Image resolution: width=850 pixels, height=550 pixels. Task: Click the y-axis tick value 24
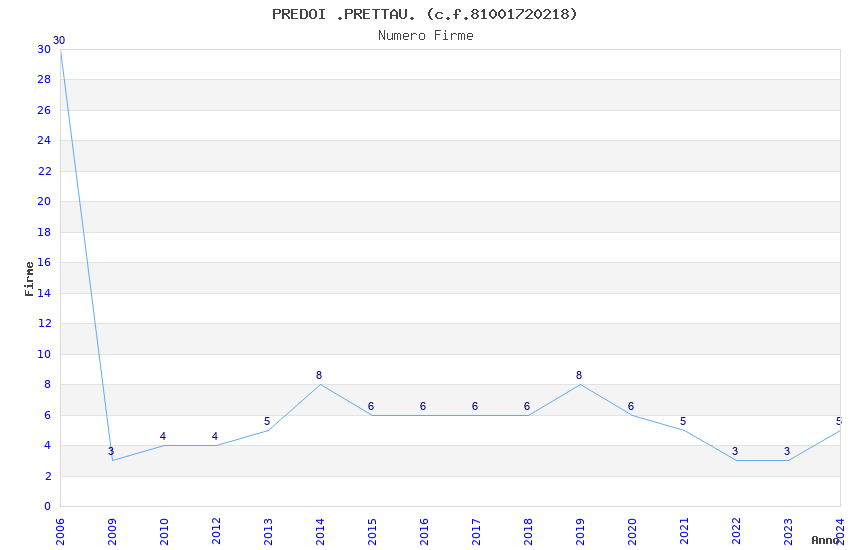44,140
